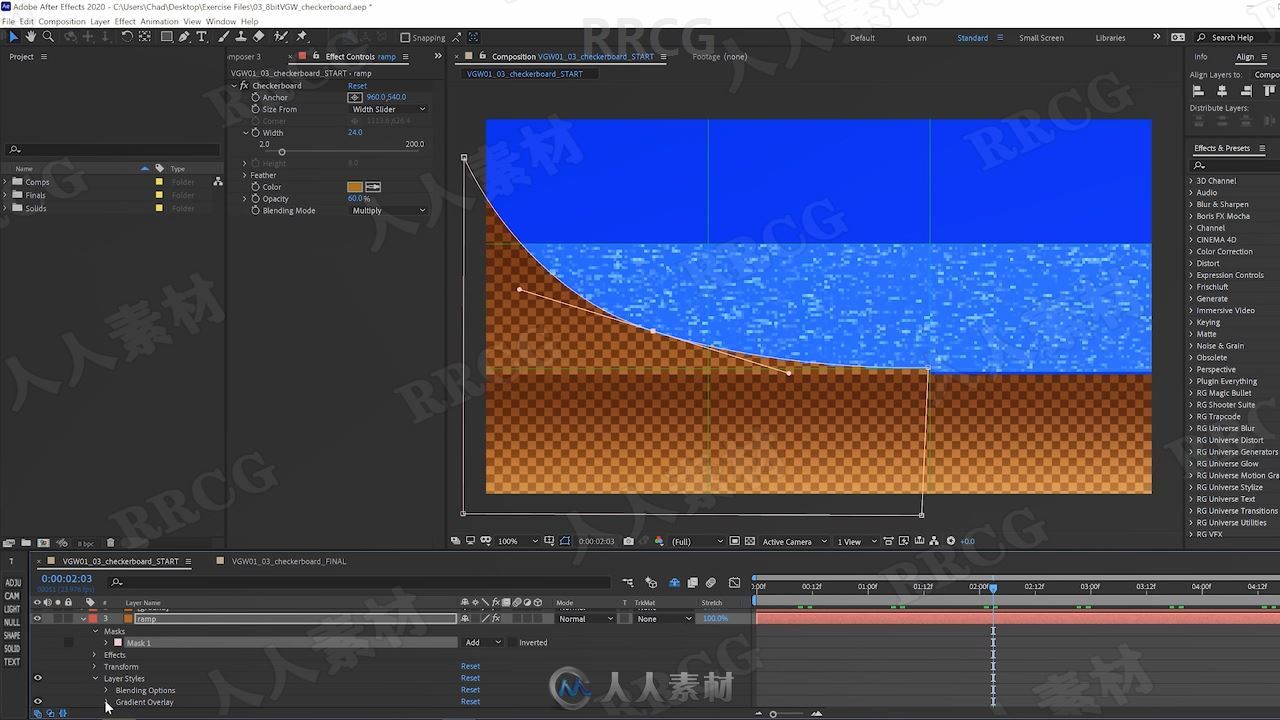Toggle the Checkerboard fx switch

point(243,86)
